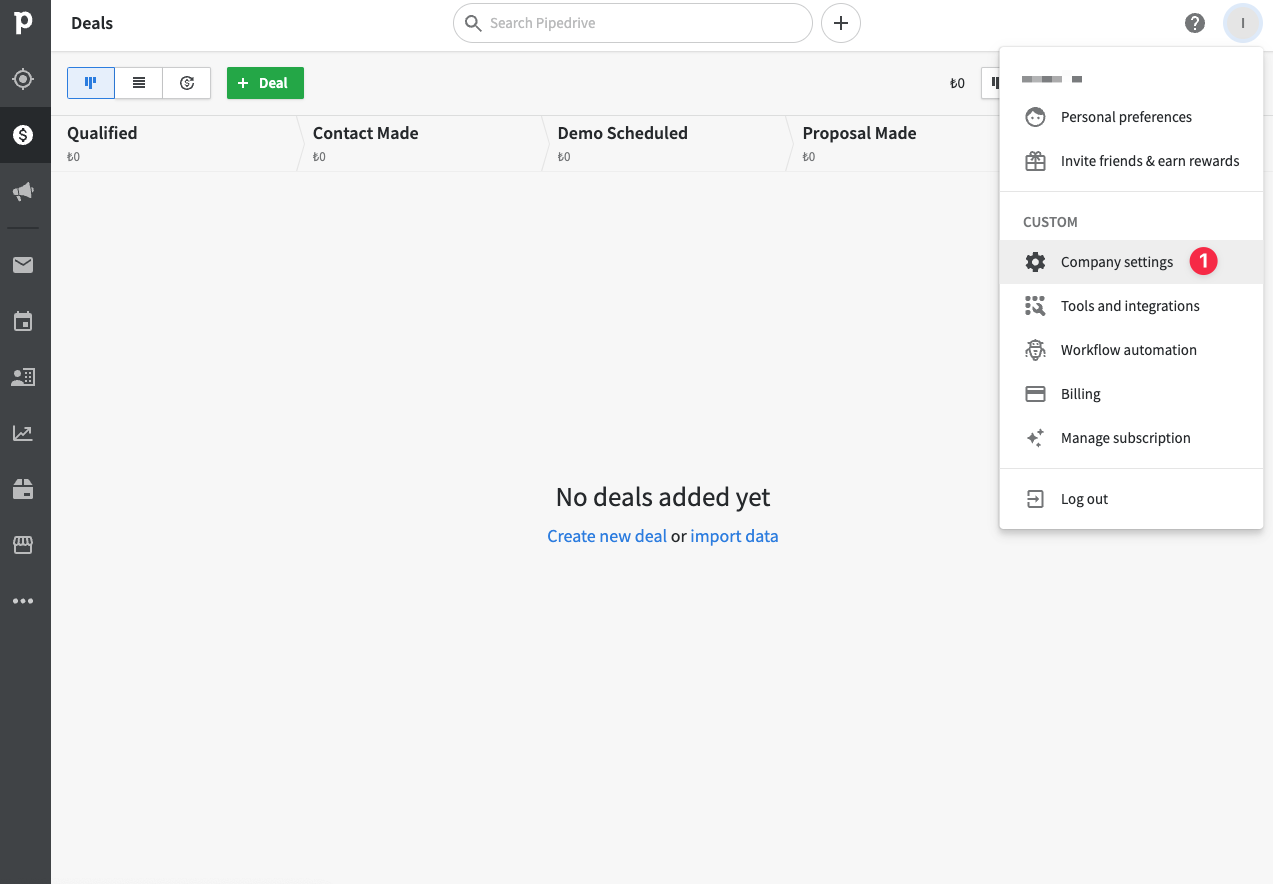Follow the import data link
Screen dimensions: 1273x884
tap(734, 536)
